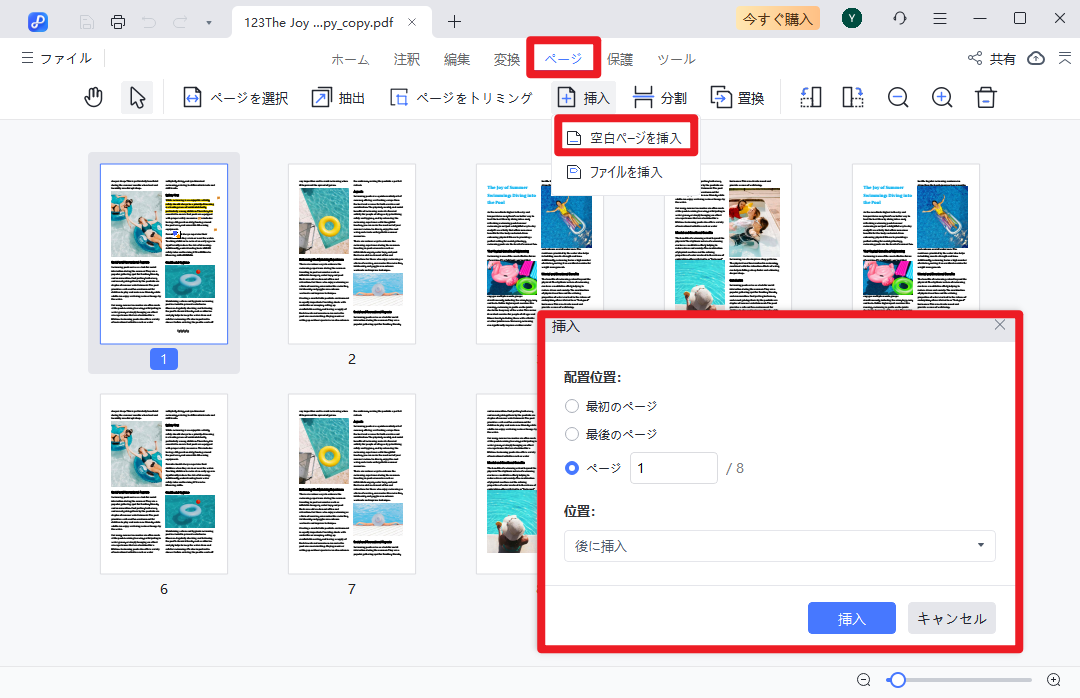Select the hand pan tool
The width and height of the screenshot is (1080, 698).
tap(94, 97)
